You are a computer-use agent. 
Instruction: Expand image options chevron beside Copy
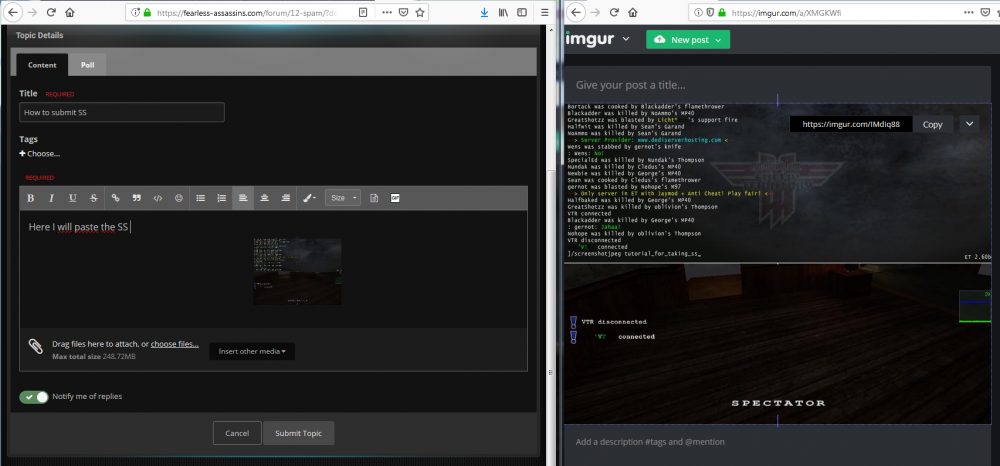(x=969, y=124)
